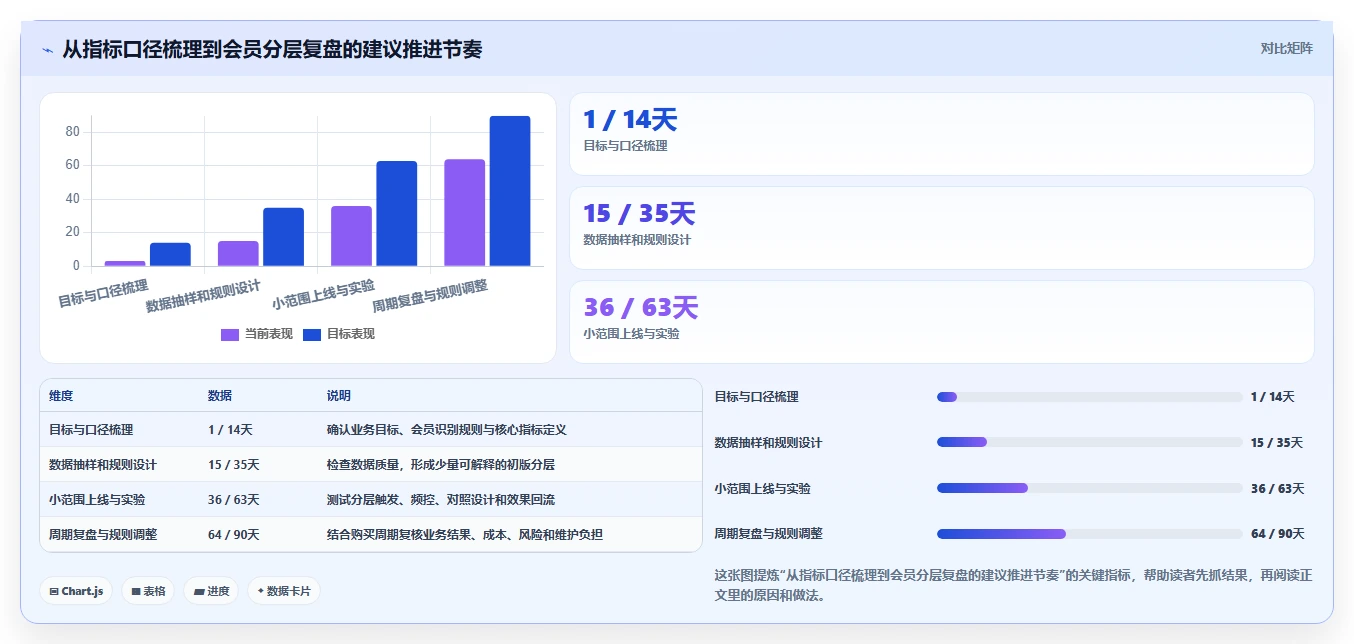This screenshot has height=644, width=1354.
Task: Click chart axis label 周期复盘与规则调整
Action: 430,296
